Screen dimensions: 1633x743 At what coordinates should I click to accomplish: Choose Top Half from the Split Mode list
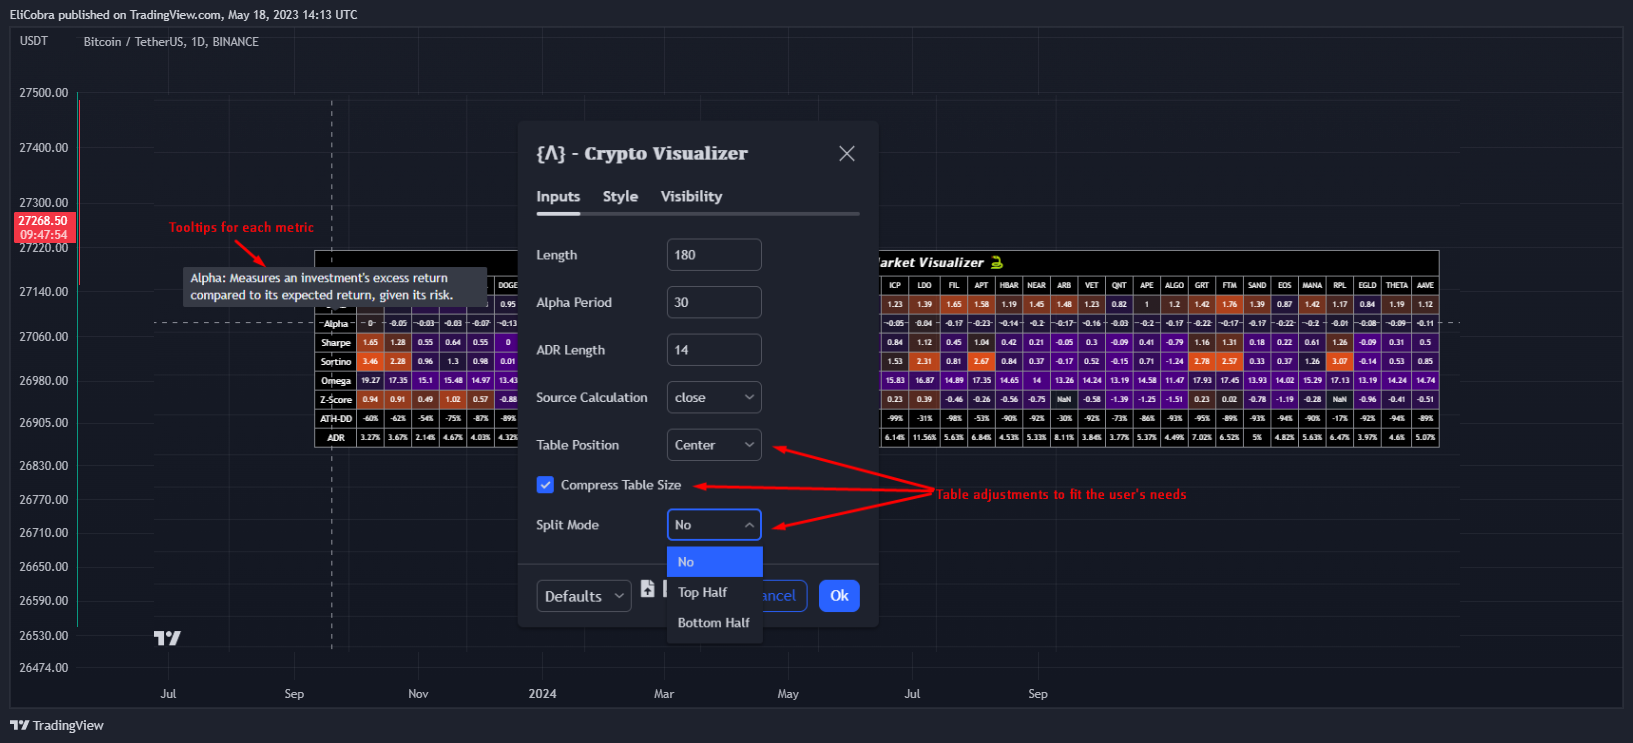click(x=715, y=592)
